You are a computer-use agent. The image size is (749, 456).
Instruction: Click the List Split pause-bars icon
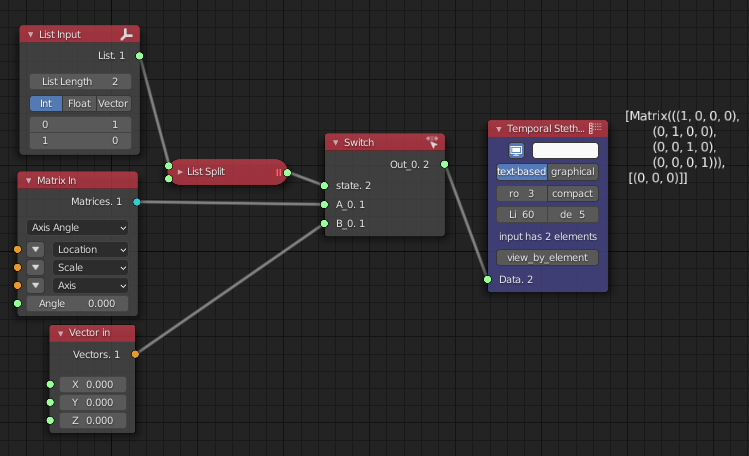tap(278, 172)
